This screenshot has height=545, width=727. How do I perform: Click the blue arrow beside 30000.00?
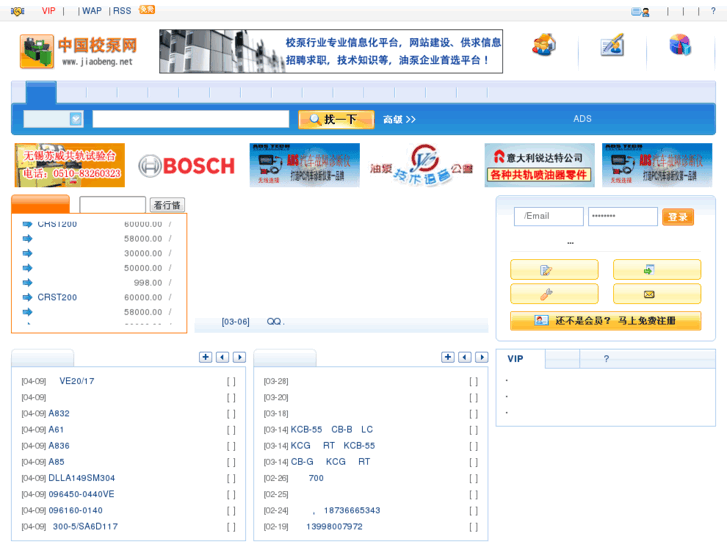coord(27,253)
